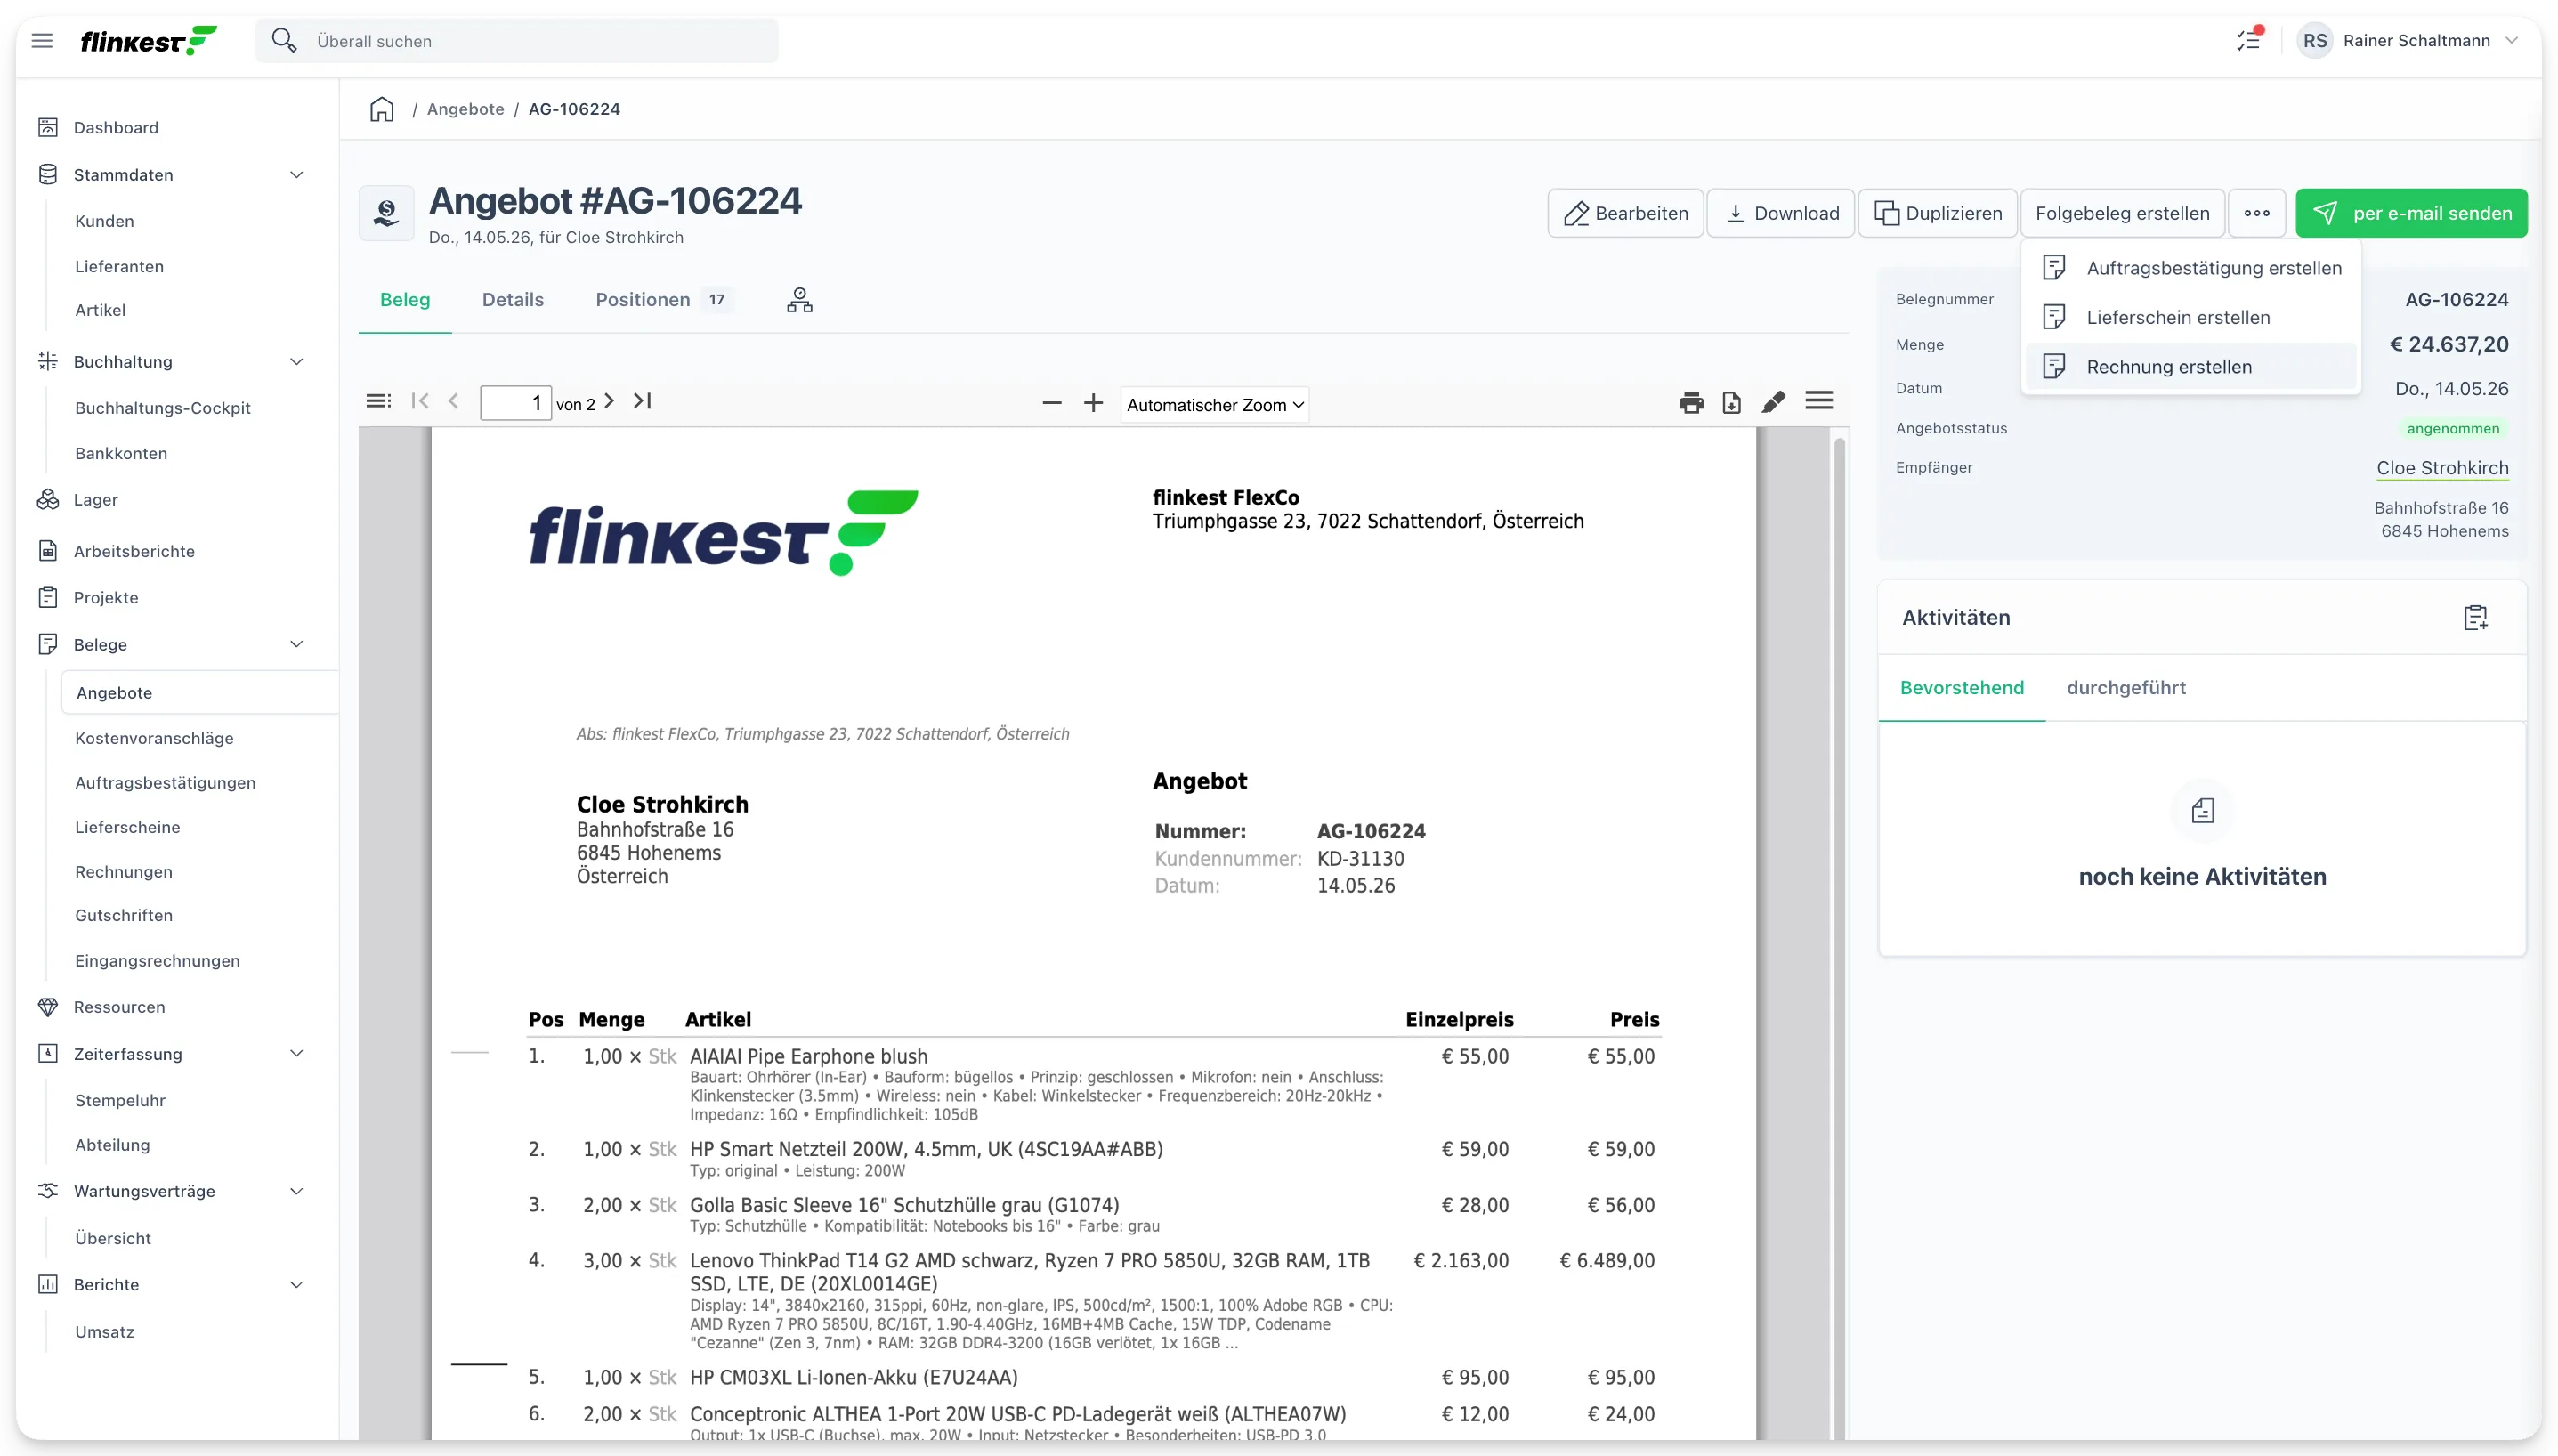Open Kostenvoranschläge in sidebar
2558x1456 pixels.
coord(154,738)
